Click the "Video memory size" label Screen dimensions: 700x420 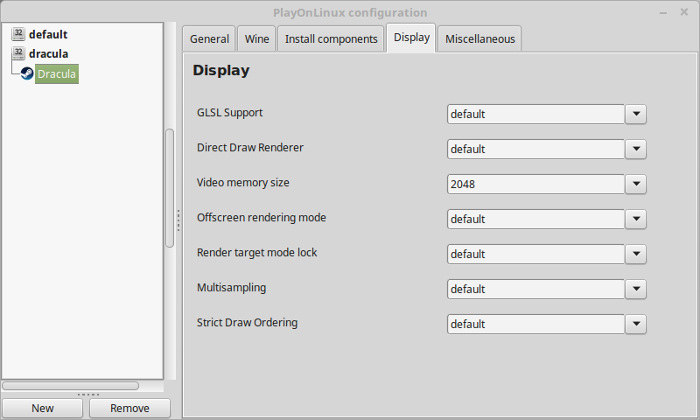[243, 182]
